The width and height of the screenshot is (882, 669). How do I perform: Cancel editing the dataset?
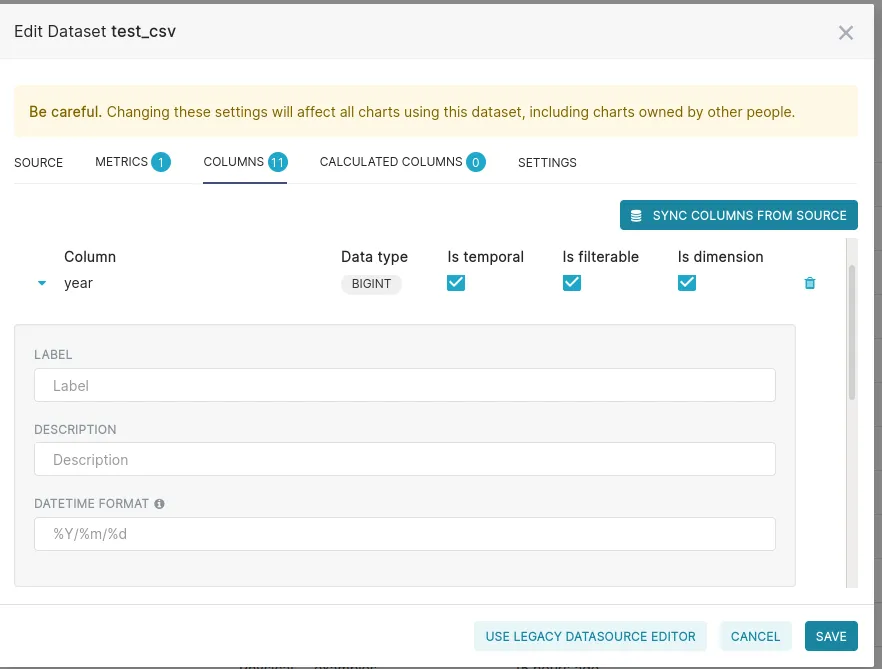(755, 636)
